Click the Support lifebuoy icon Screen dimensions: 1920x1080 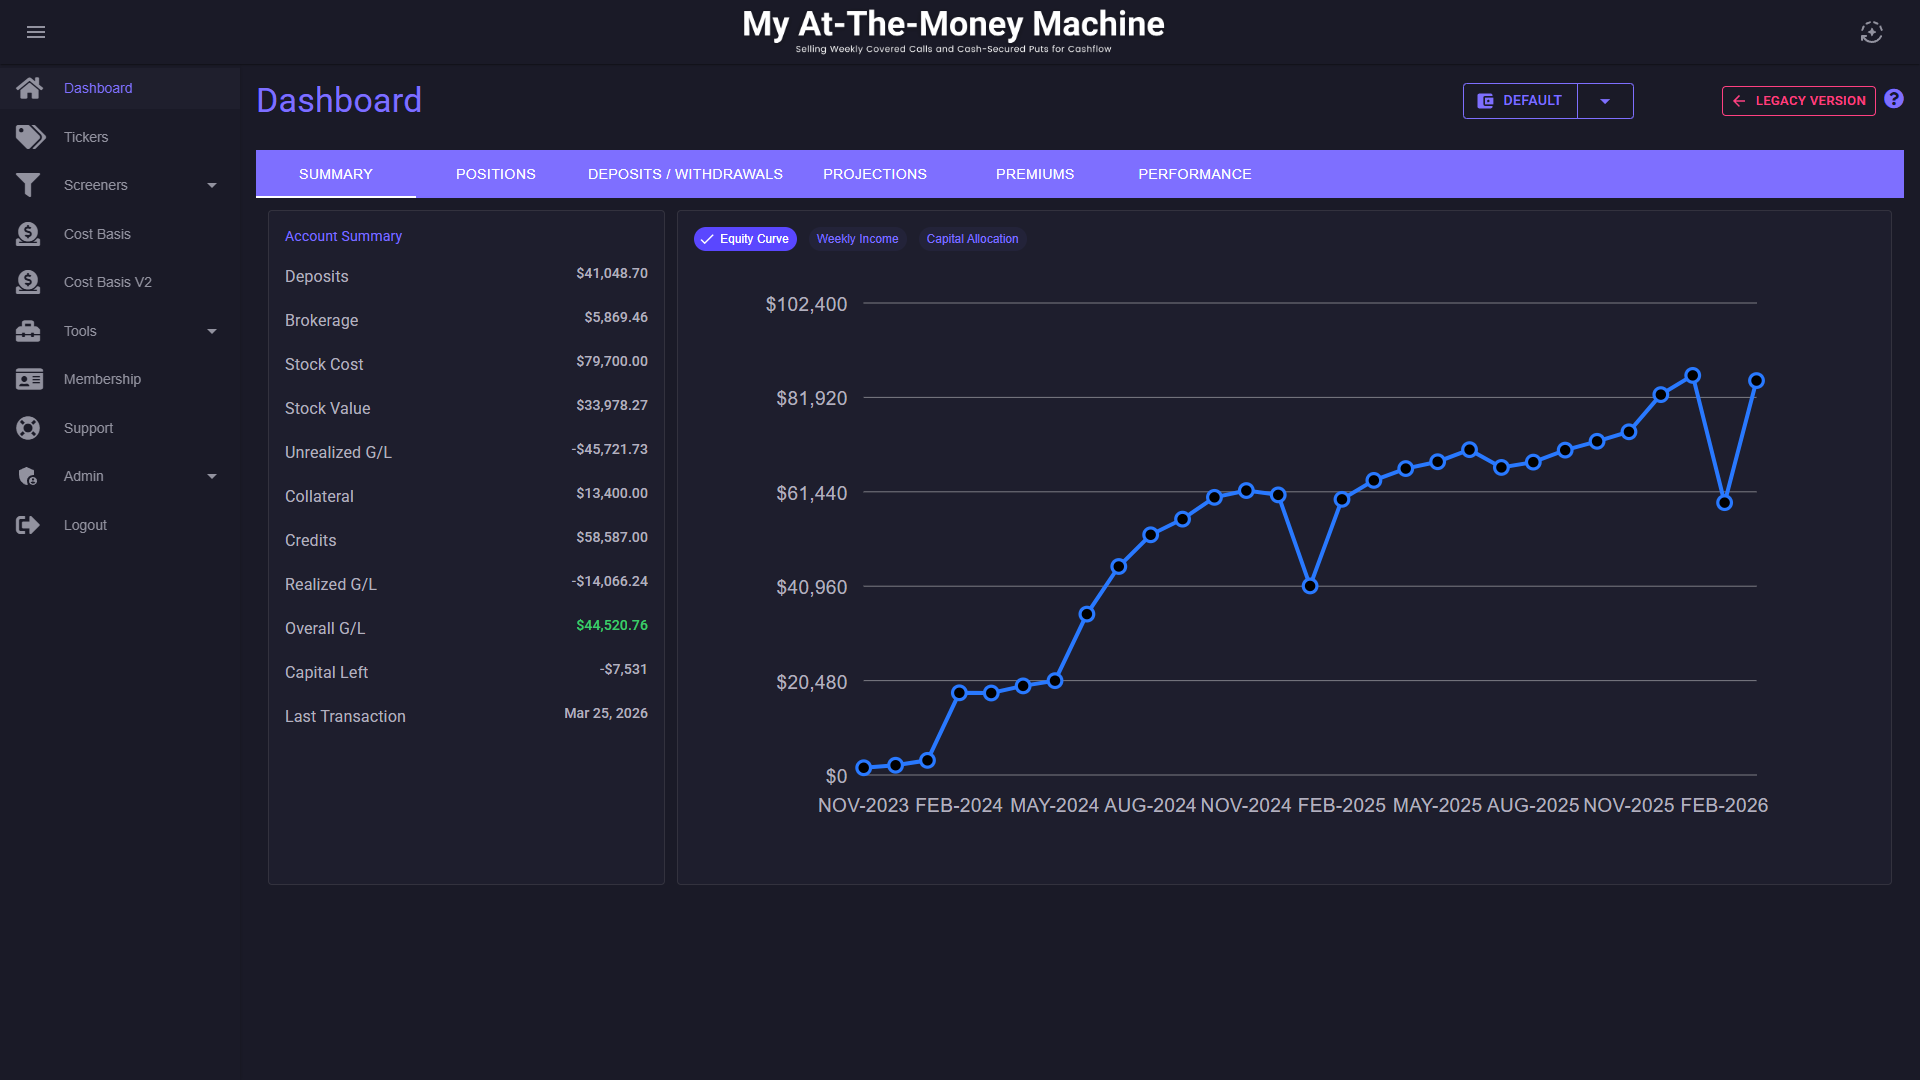coord(28,428)
